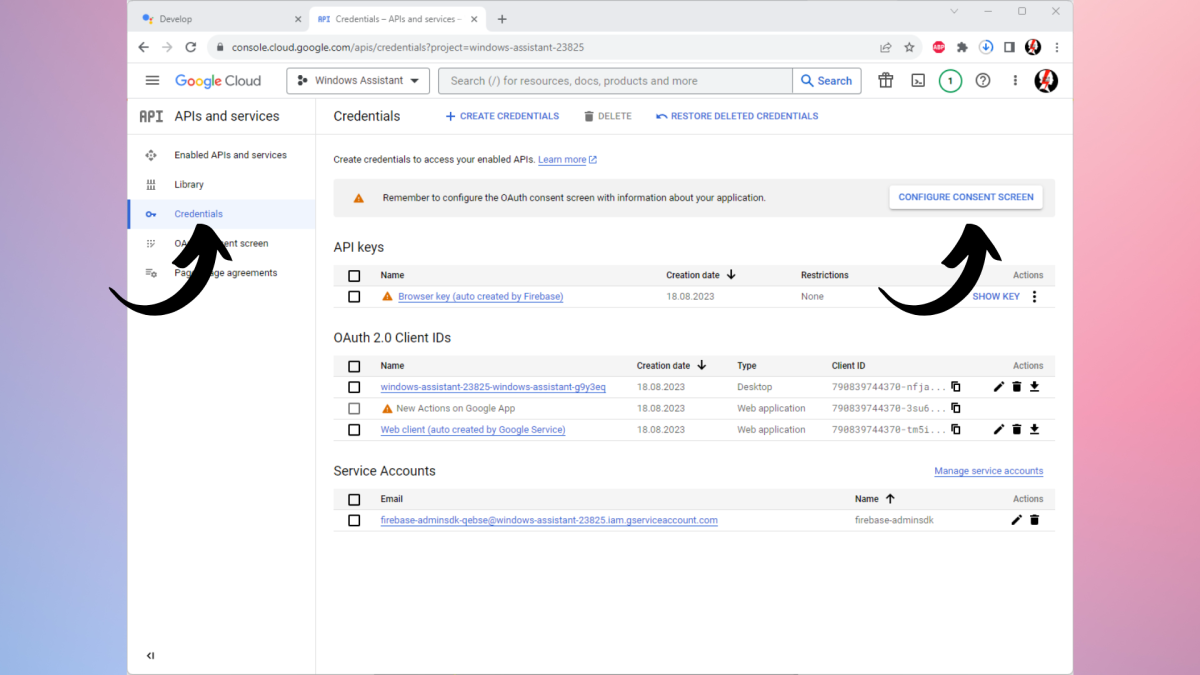Image resolution: width=1200 pixels, height=675 pixels.
Task: Open firebase-adminsdk service account email link
Action: [549, 521]
